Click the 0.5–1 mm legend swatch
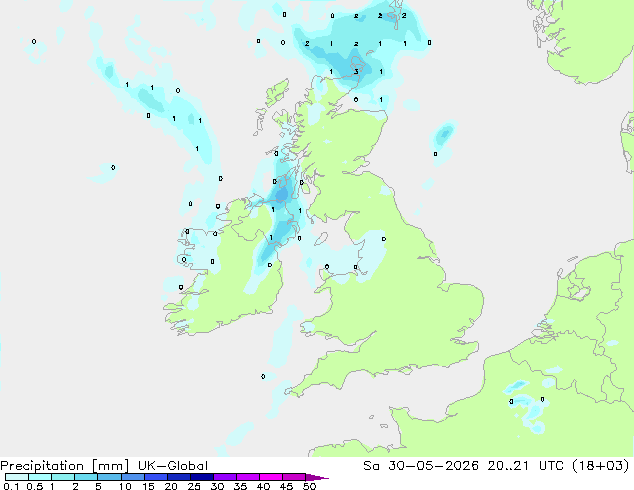The image size is (634, 490). point(40,477)
